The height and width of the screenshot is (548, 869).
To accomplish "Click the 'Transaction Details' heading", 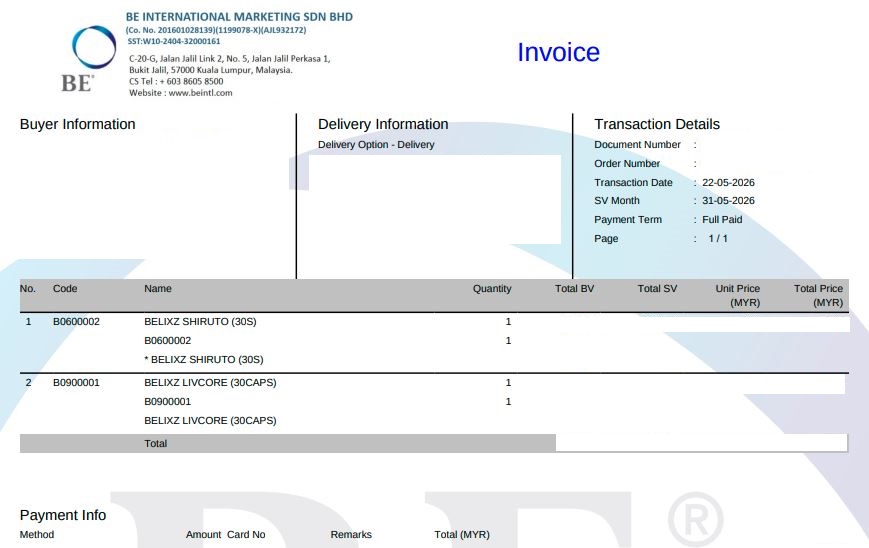I will [657, 124].
